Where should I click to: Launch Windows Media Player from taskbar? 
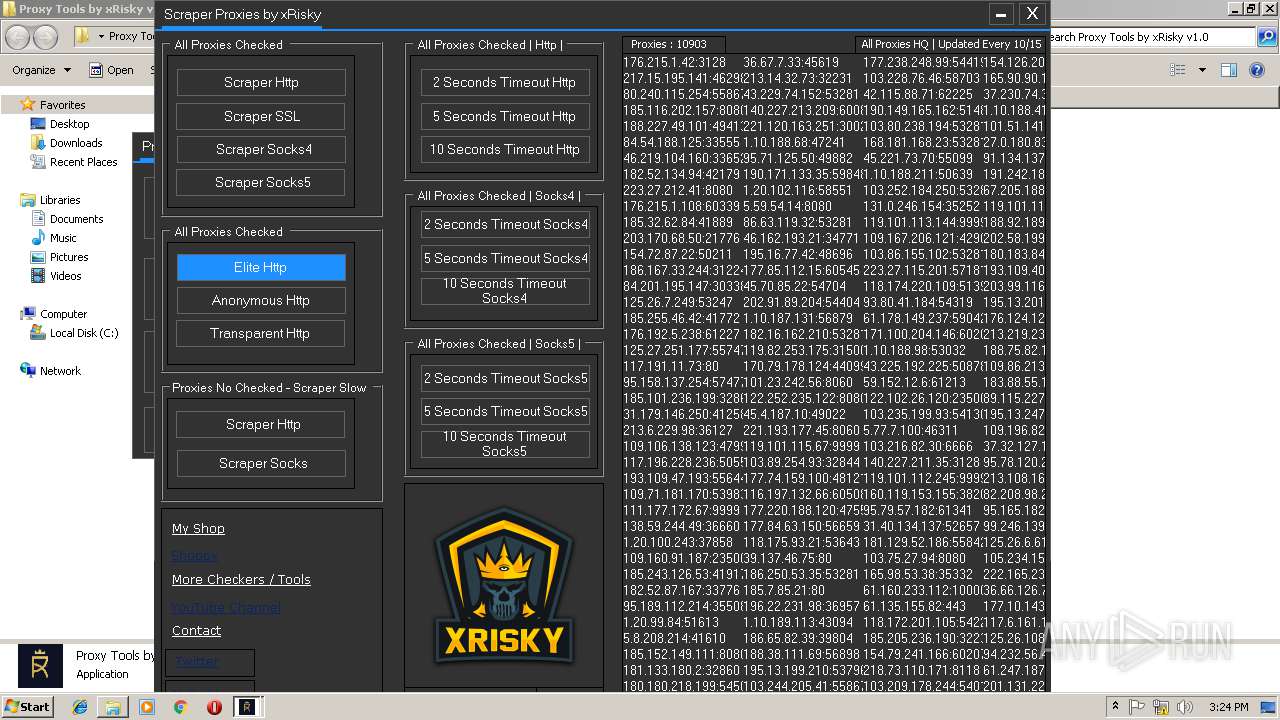147,707
